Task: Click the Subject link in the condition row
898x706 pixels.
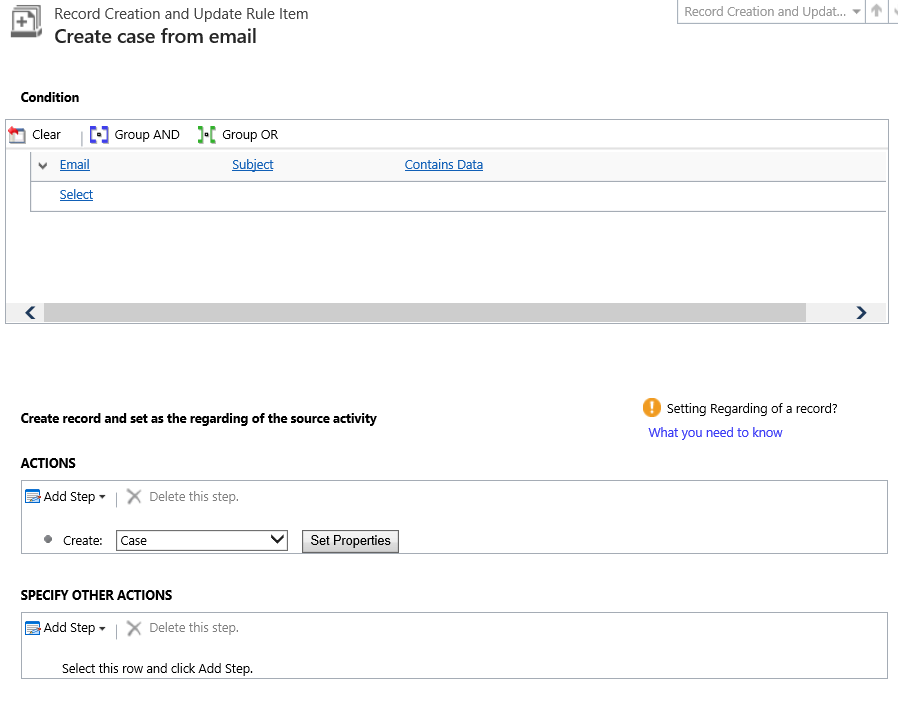Action: [252, 164]
